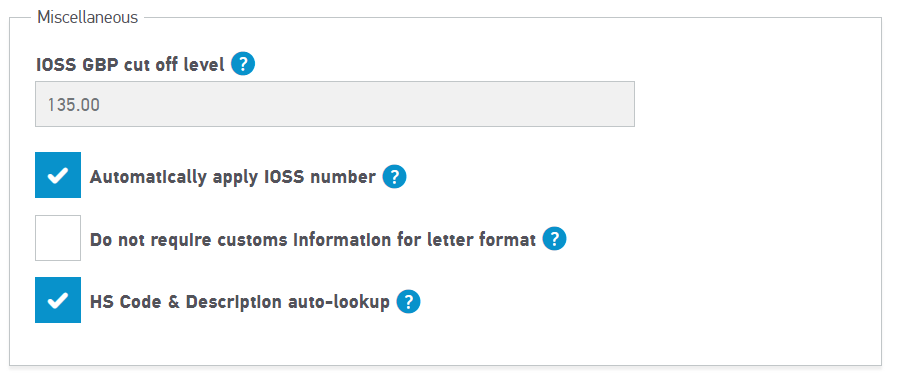Click the 'IOSS GBP cut off level' label

coord(130,65)
